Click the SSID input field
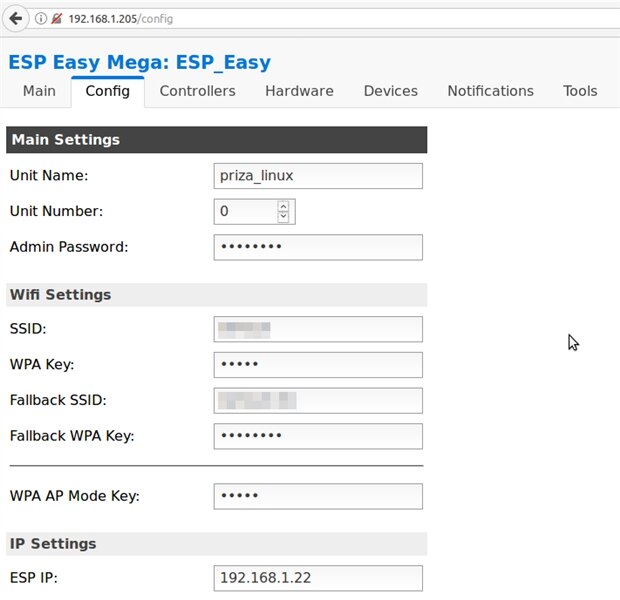Viewport: 620px width, 600px height. [x=318, y=329]
